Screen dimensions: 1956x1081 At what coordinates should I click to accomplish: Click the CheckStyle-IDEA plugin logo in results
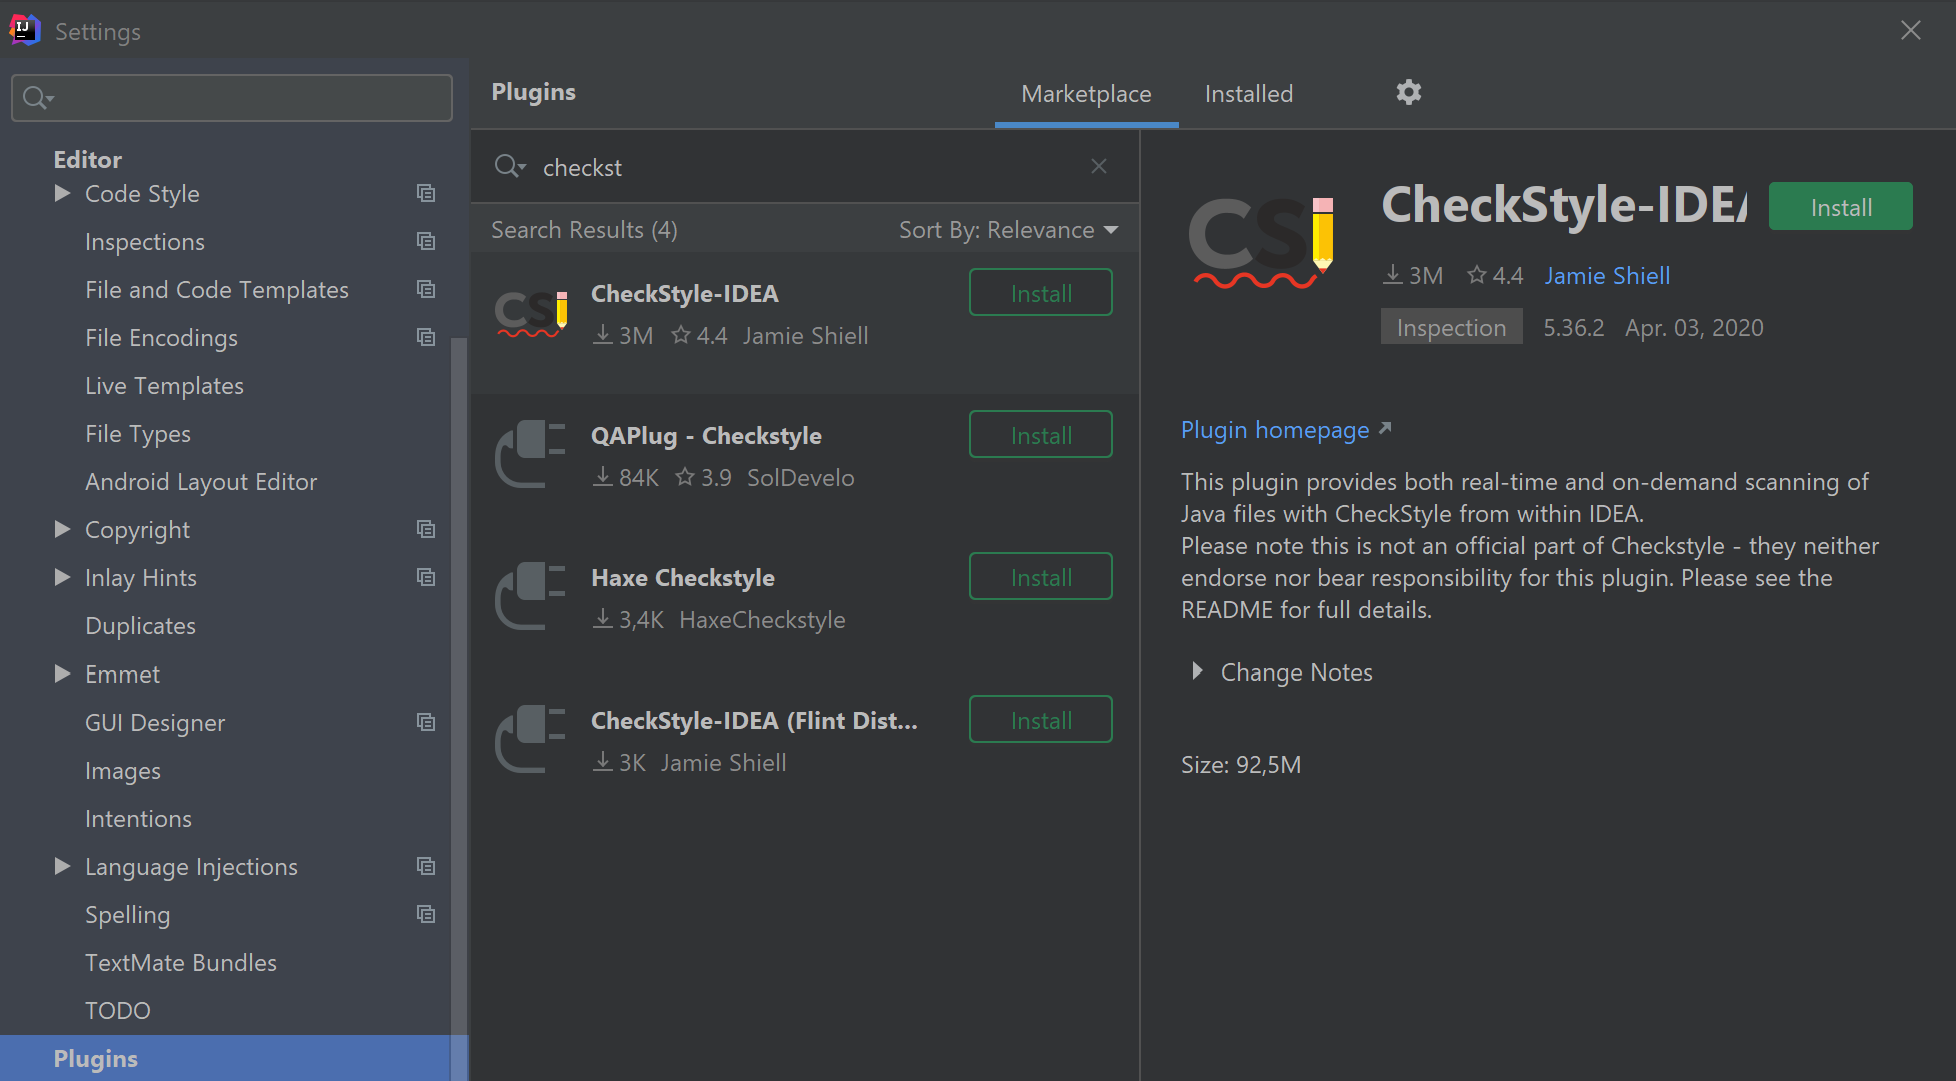[531, 314]
